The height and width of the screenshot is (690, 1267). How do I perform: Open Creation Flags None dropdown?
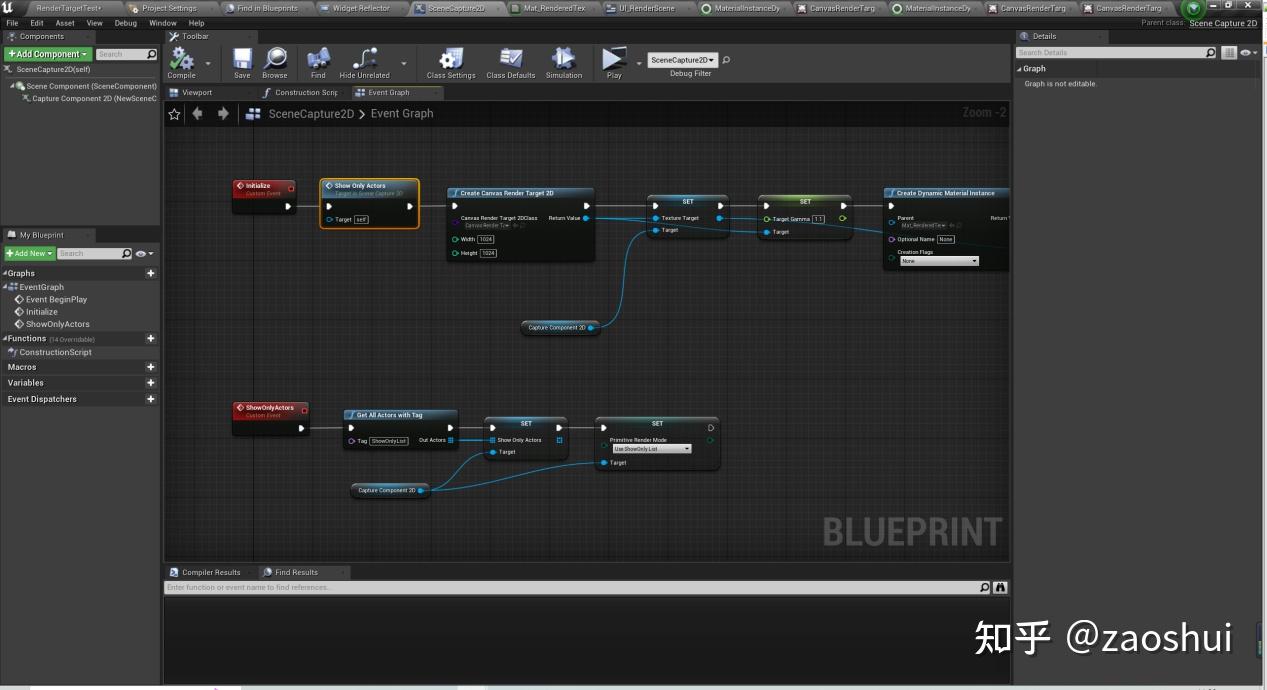[939, 261]
